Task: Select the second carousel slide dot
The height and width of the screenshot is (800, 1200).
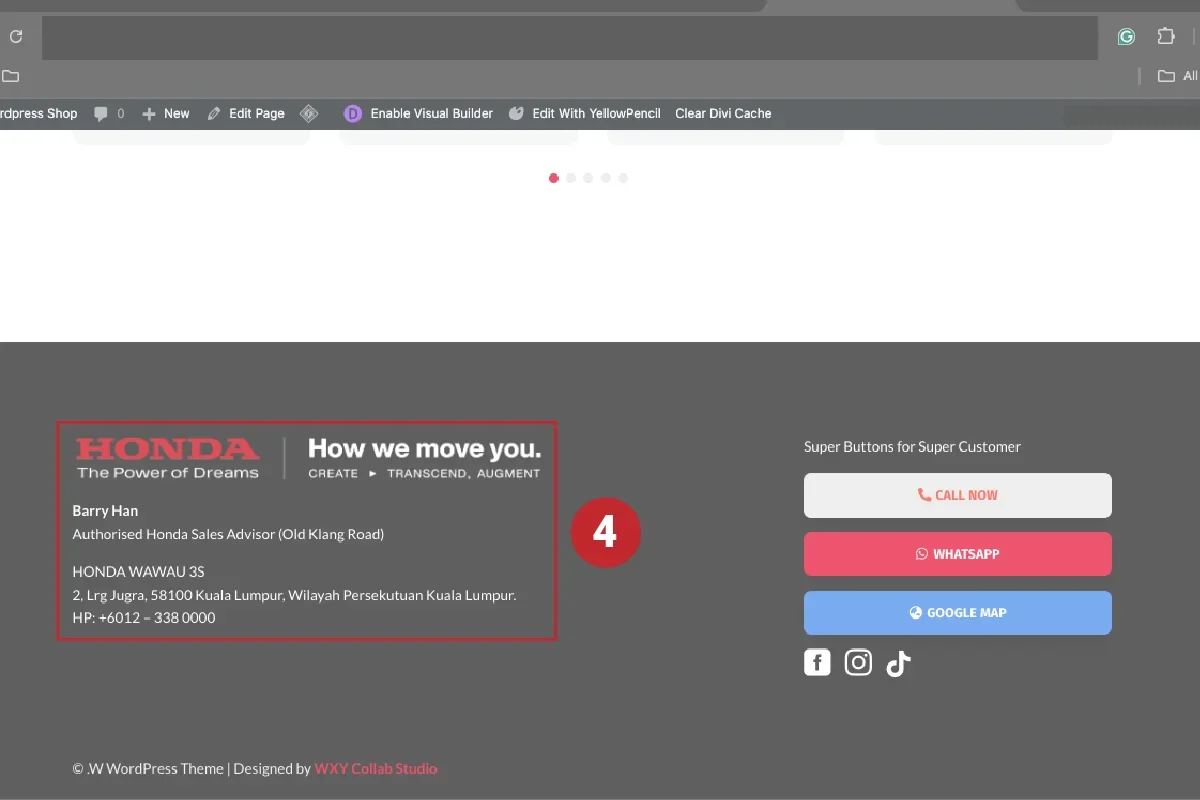Action: click(x=571, y=178)
